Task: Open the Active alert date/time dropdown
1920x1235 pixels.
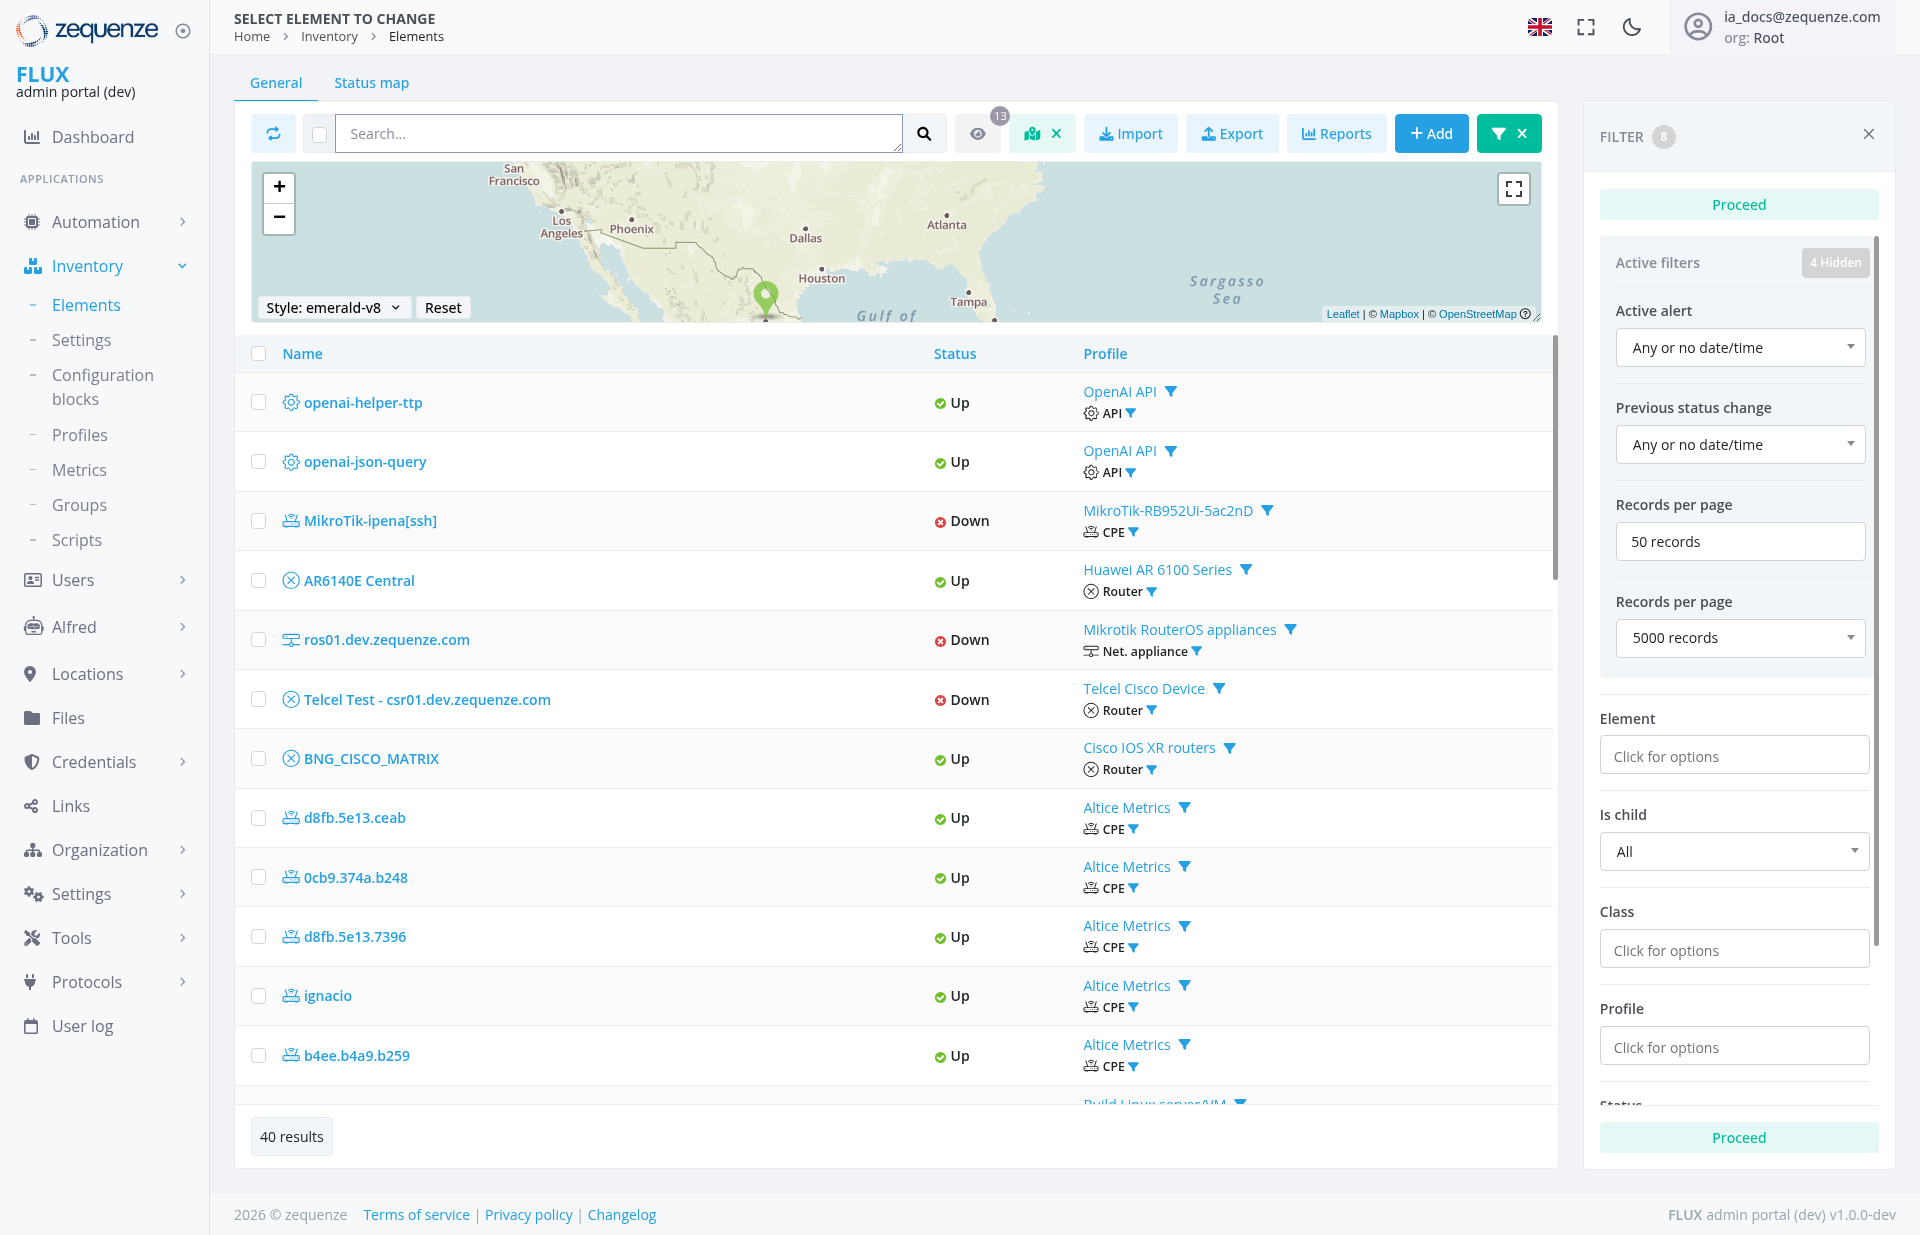Action: coord(1740,348)
